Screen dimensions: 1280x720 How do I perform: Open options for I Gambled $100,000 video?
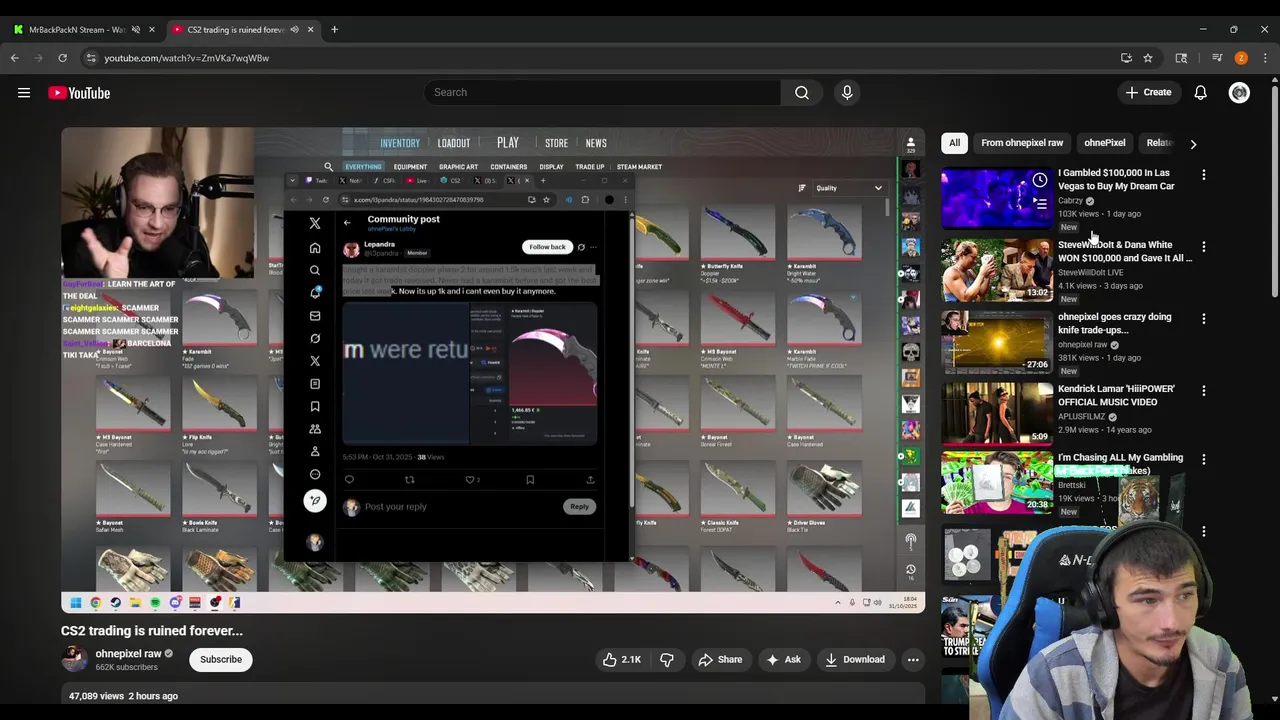click(1203, 175)
